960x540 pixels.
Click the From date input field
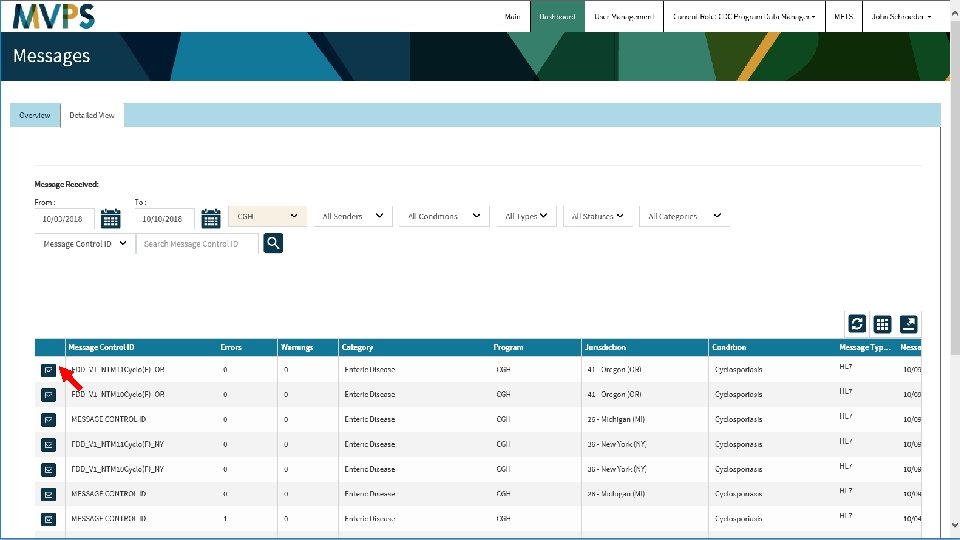pos(64,219)
